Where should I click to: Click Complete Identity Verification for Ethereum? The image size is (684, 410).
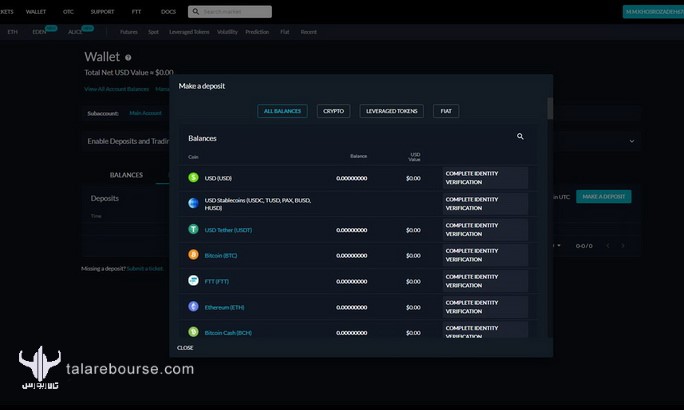point(485,307)
